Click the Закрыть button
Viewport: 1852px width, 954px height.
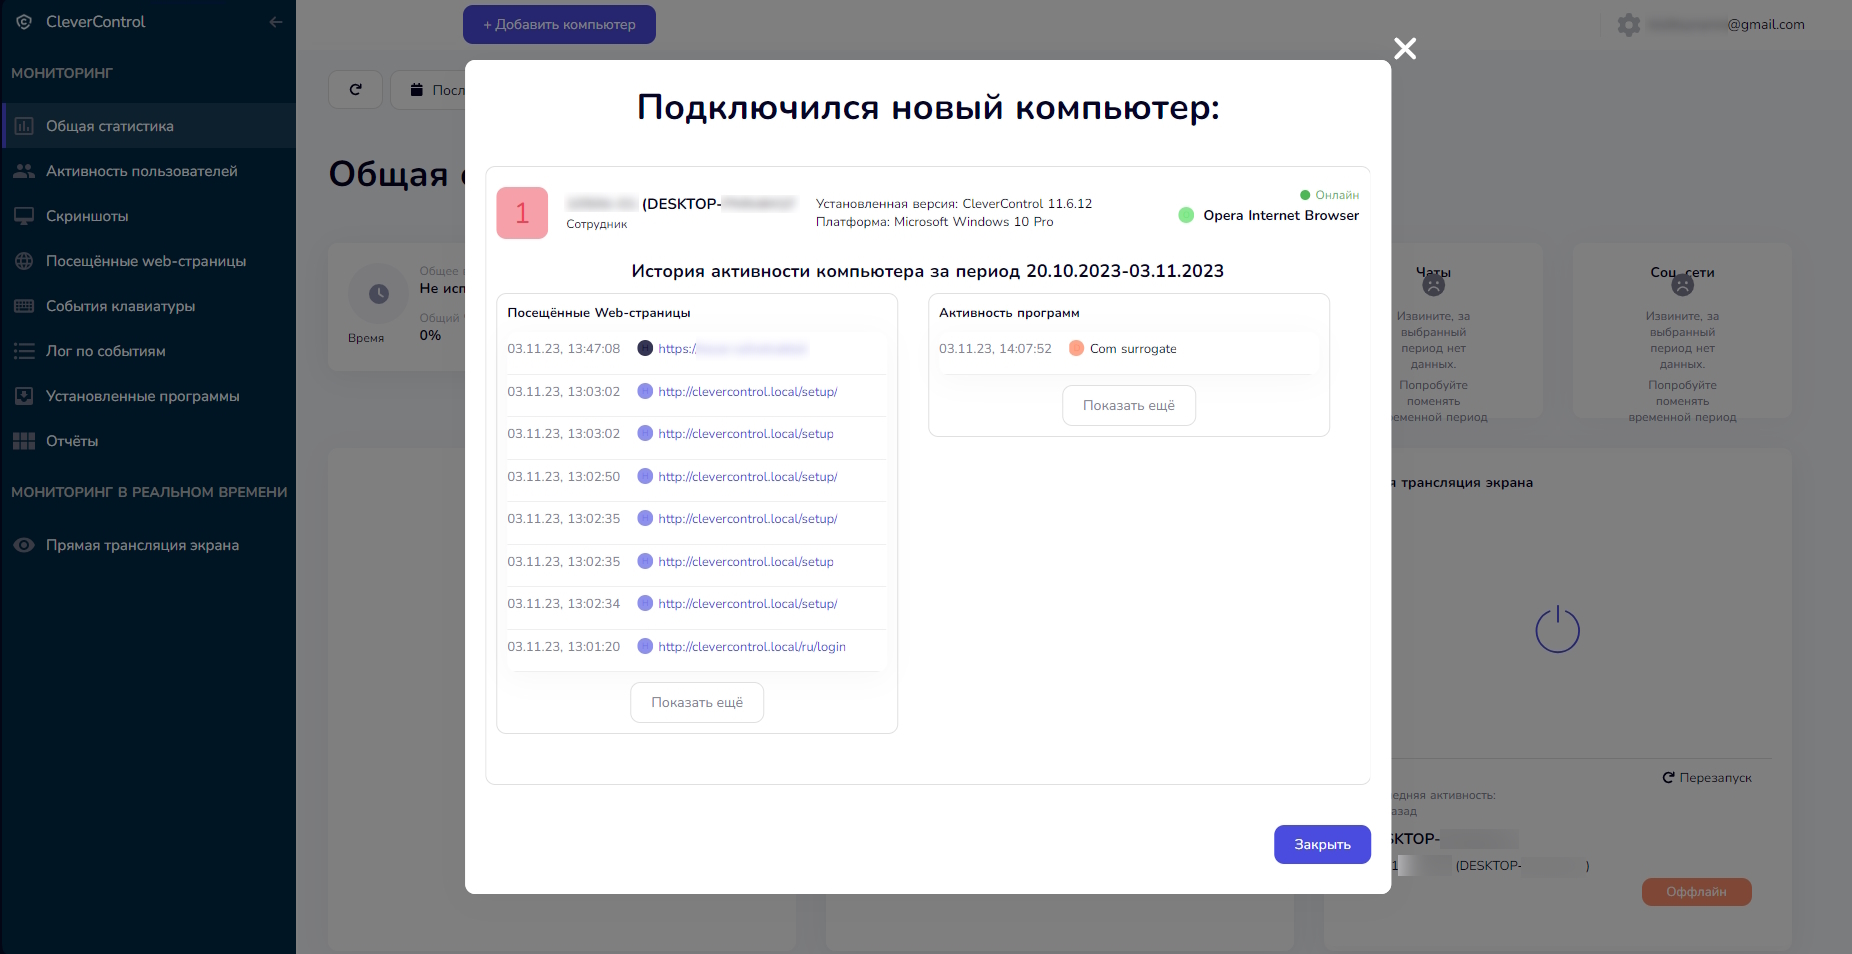1321,845
